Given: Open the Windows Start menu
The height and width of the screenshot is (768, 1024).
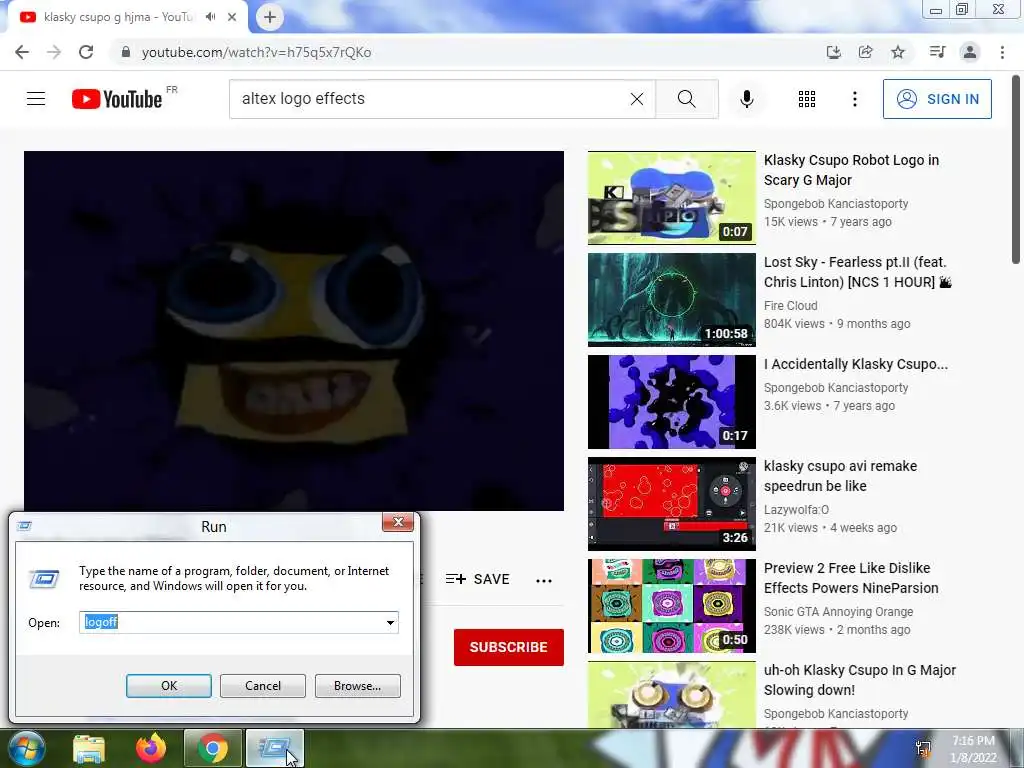Looking at the screenshot, I should (x=25, y=748).
